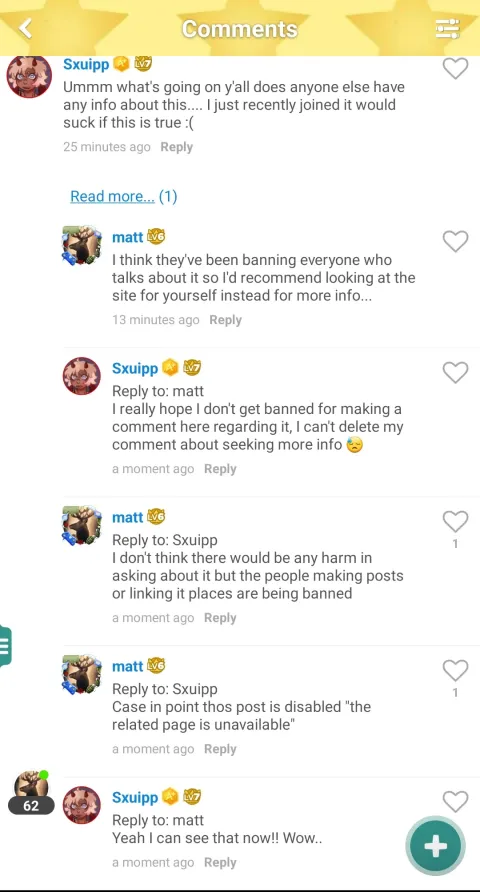Screen dimensions: 480x892
Task: Open the online user avatar with 62 badge
Action: click(x=31, y=792)
